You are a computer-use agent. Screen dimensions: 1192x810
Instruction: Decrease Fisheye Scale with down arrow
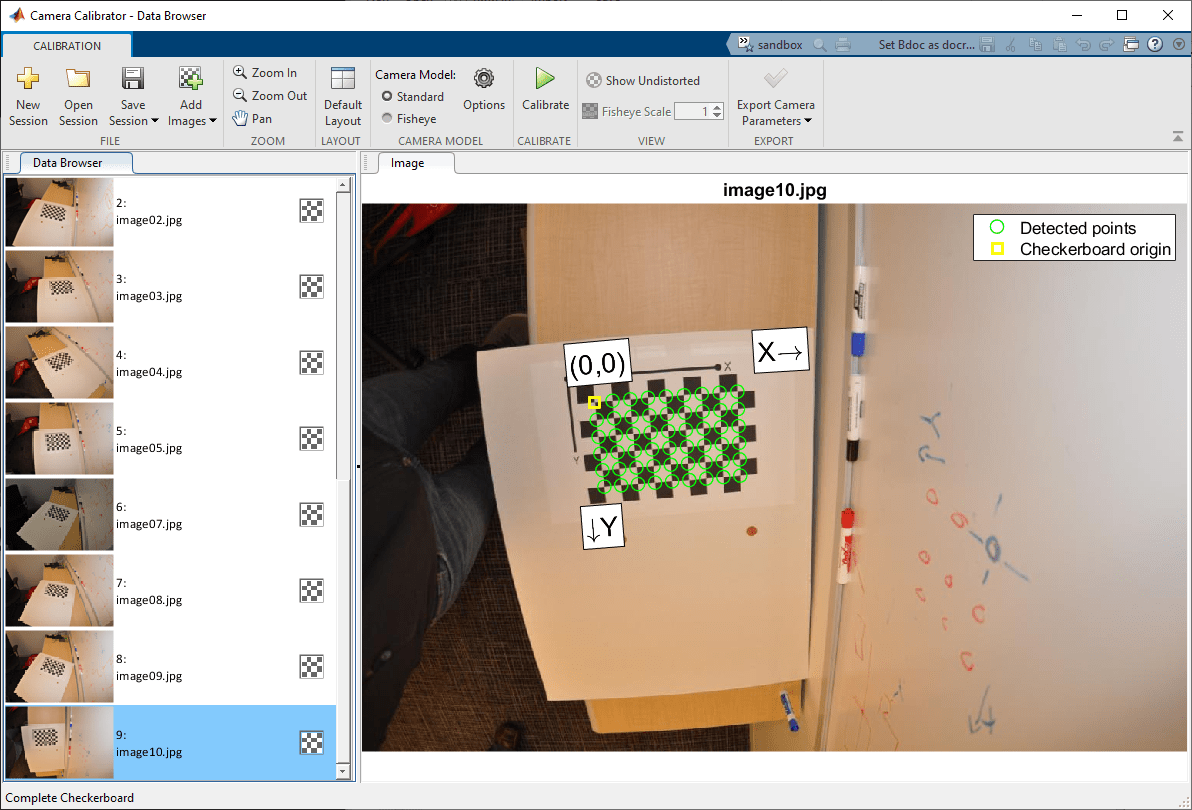coord(717,115)
